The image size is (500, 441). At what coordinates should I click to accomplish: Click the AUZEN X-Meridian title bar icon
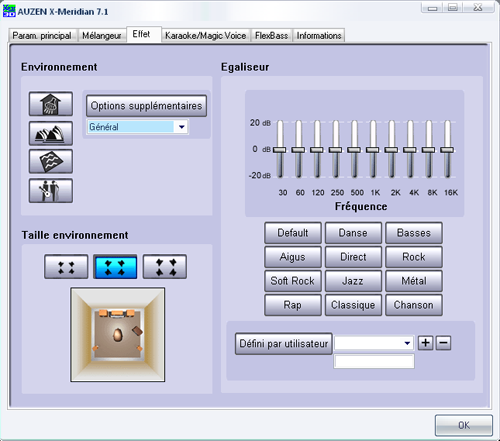click(x=9, y=11)
